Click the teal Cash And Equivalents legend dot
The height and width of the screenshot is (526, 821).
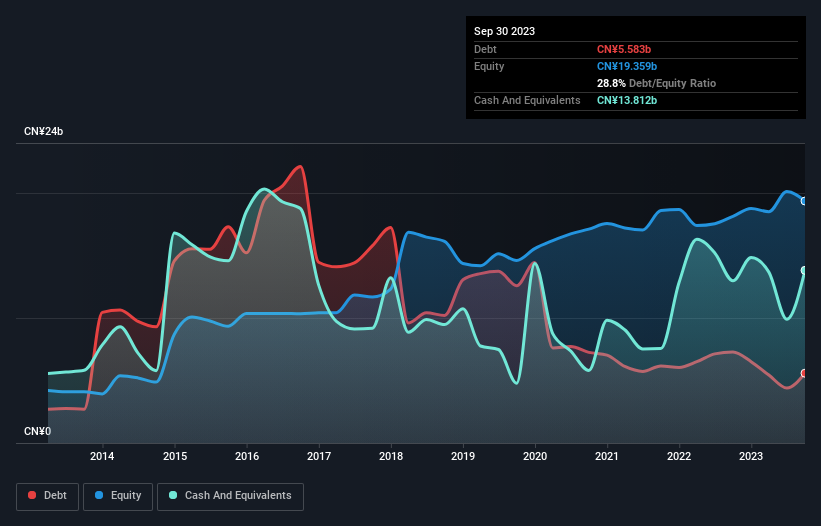click(x=173, y=495)
